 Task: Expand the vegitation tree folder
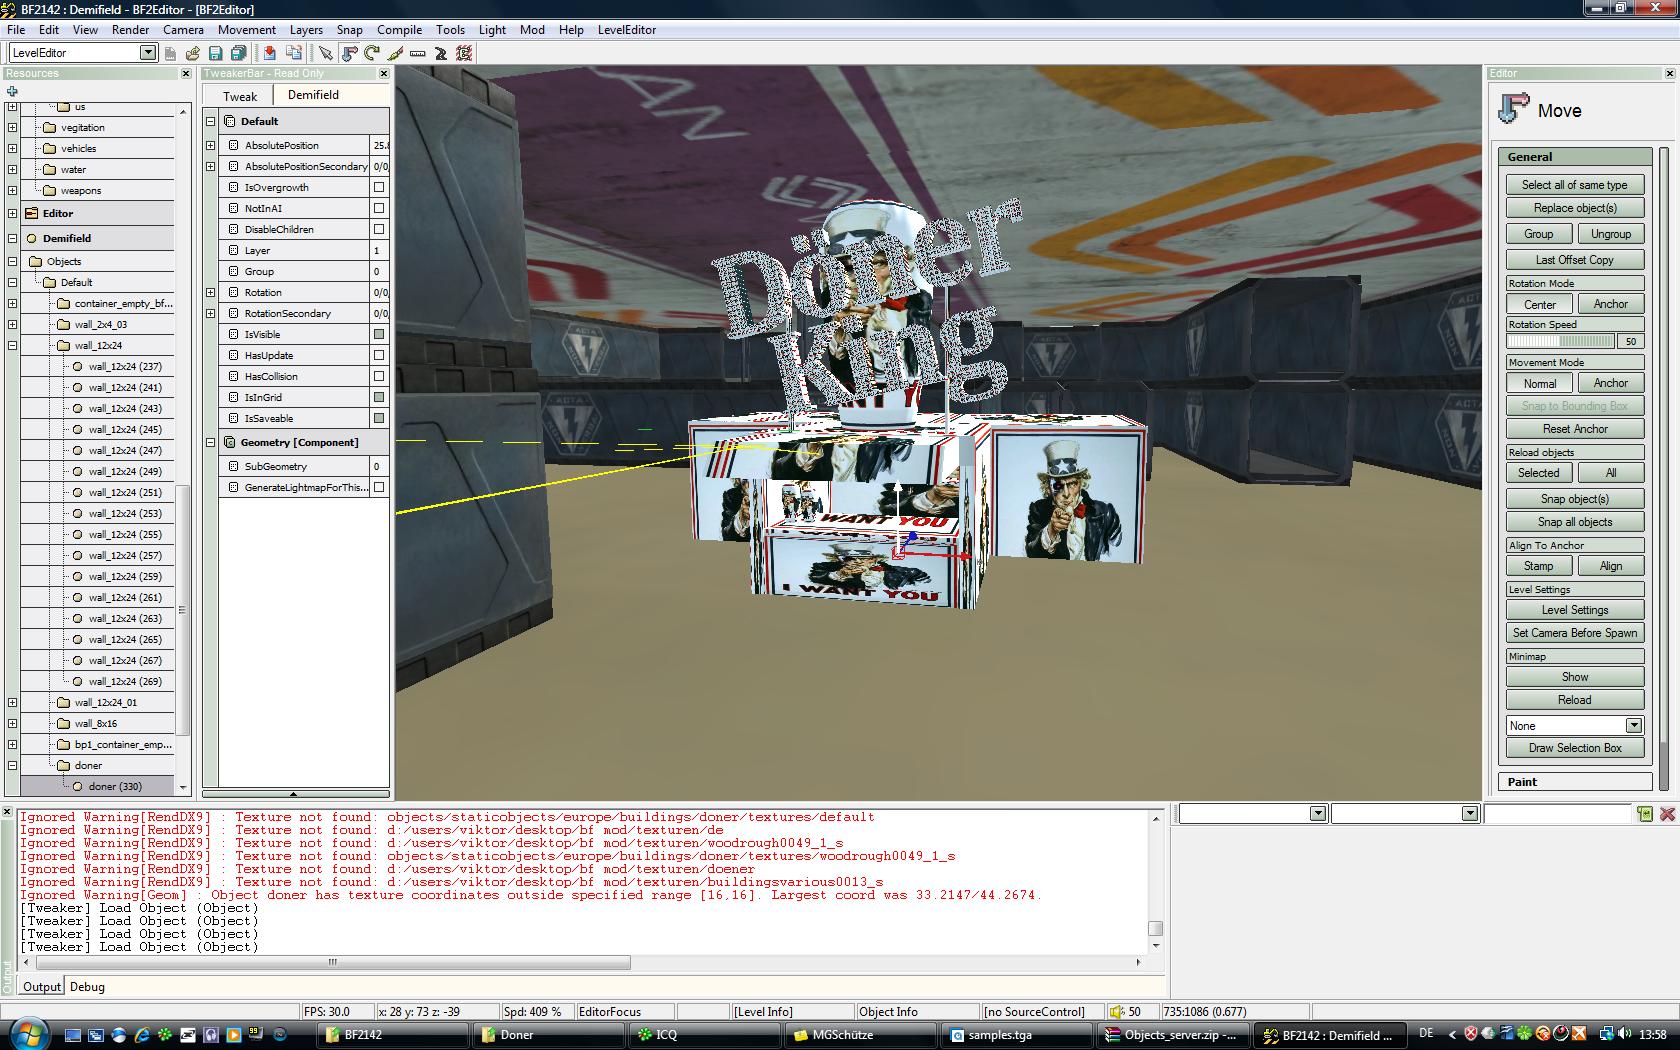tap(13, 127)
